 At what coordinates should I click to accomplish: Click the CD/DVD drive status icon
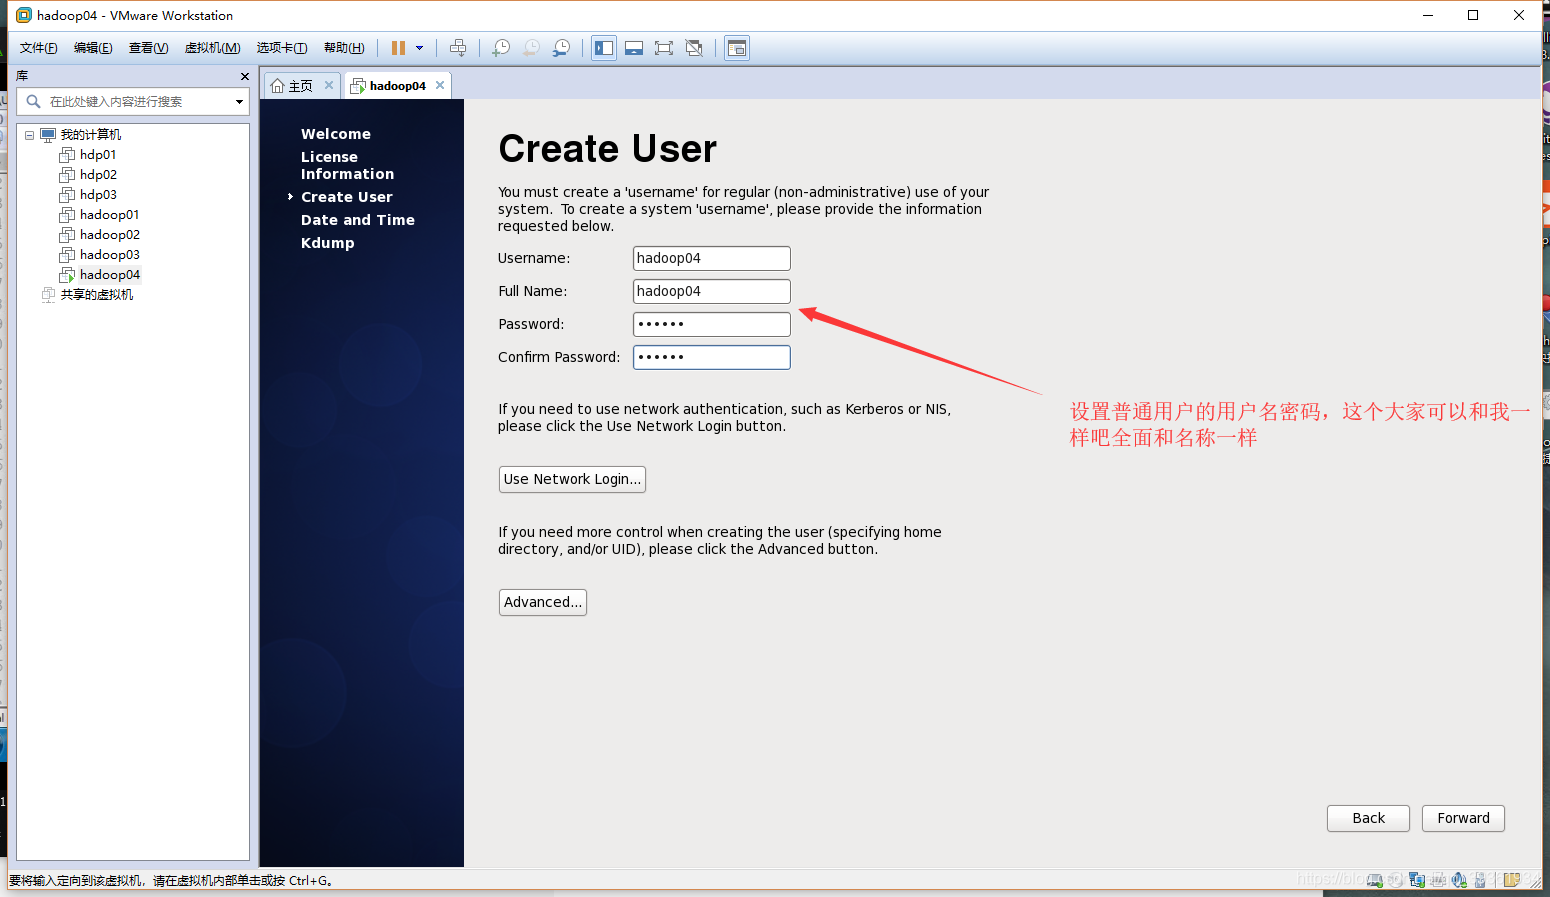point(1396,880)
